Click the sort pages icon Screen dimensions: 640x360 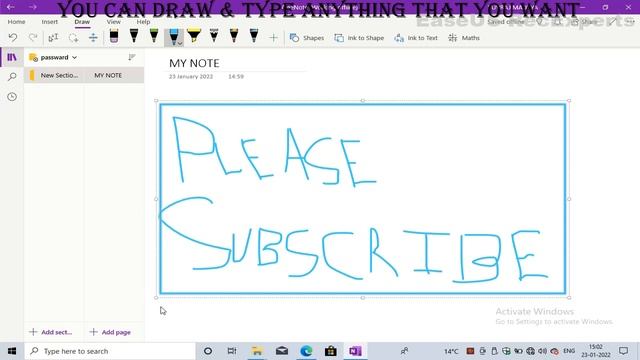[131, 57]
